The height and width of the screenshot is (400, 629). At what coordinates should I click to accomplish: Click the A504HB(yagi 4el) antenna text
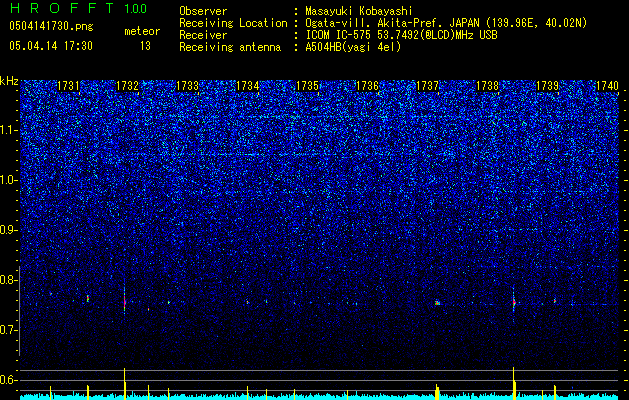(353, 47)
